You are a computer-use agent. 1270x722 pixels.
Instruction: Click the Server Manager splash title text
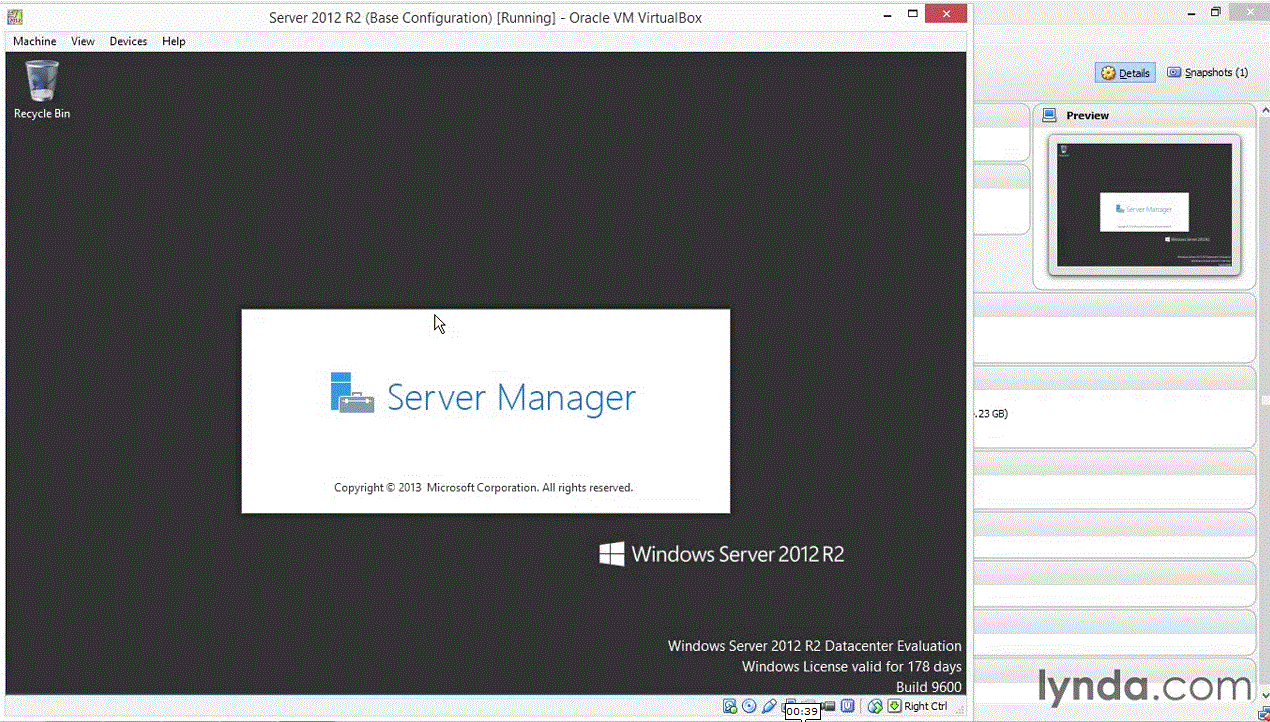(x=511, y=397)
